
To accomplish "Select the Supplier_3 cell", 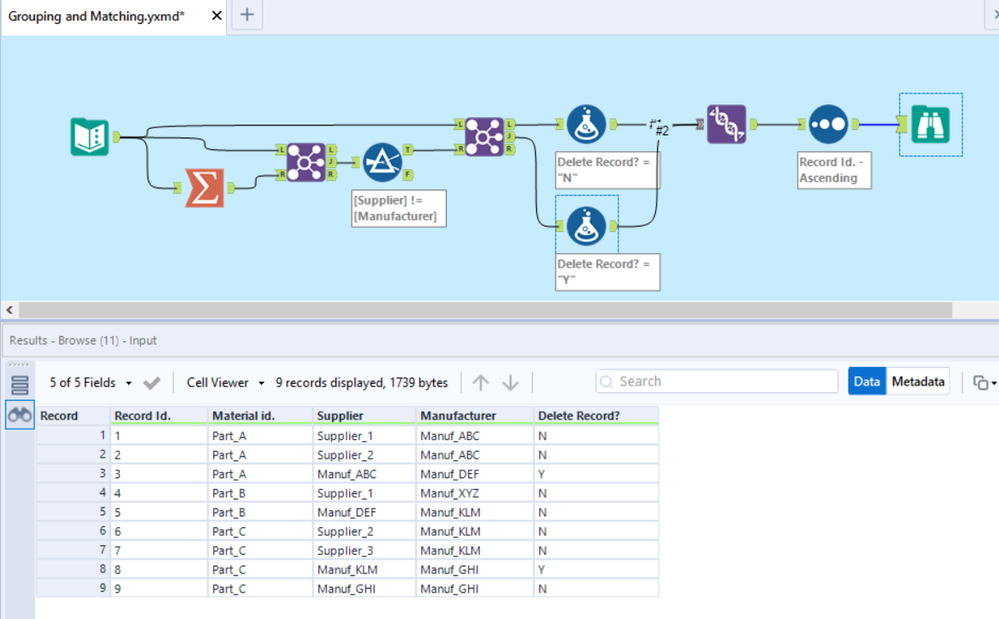I will coord(364,550).
